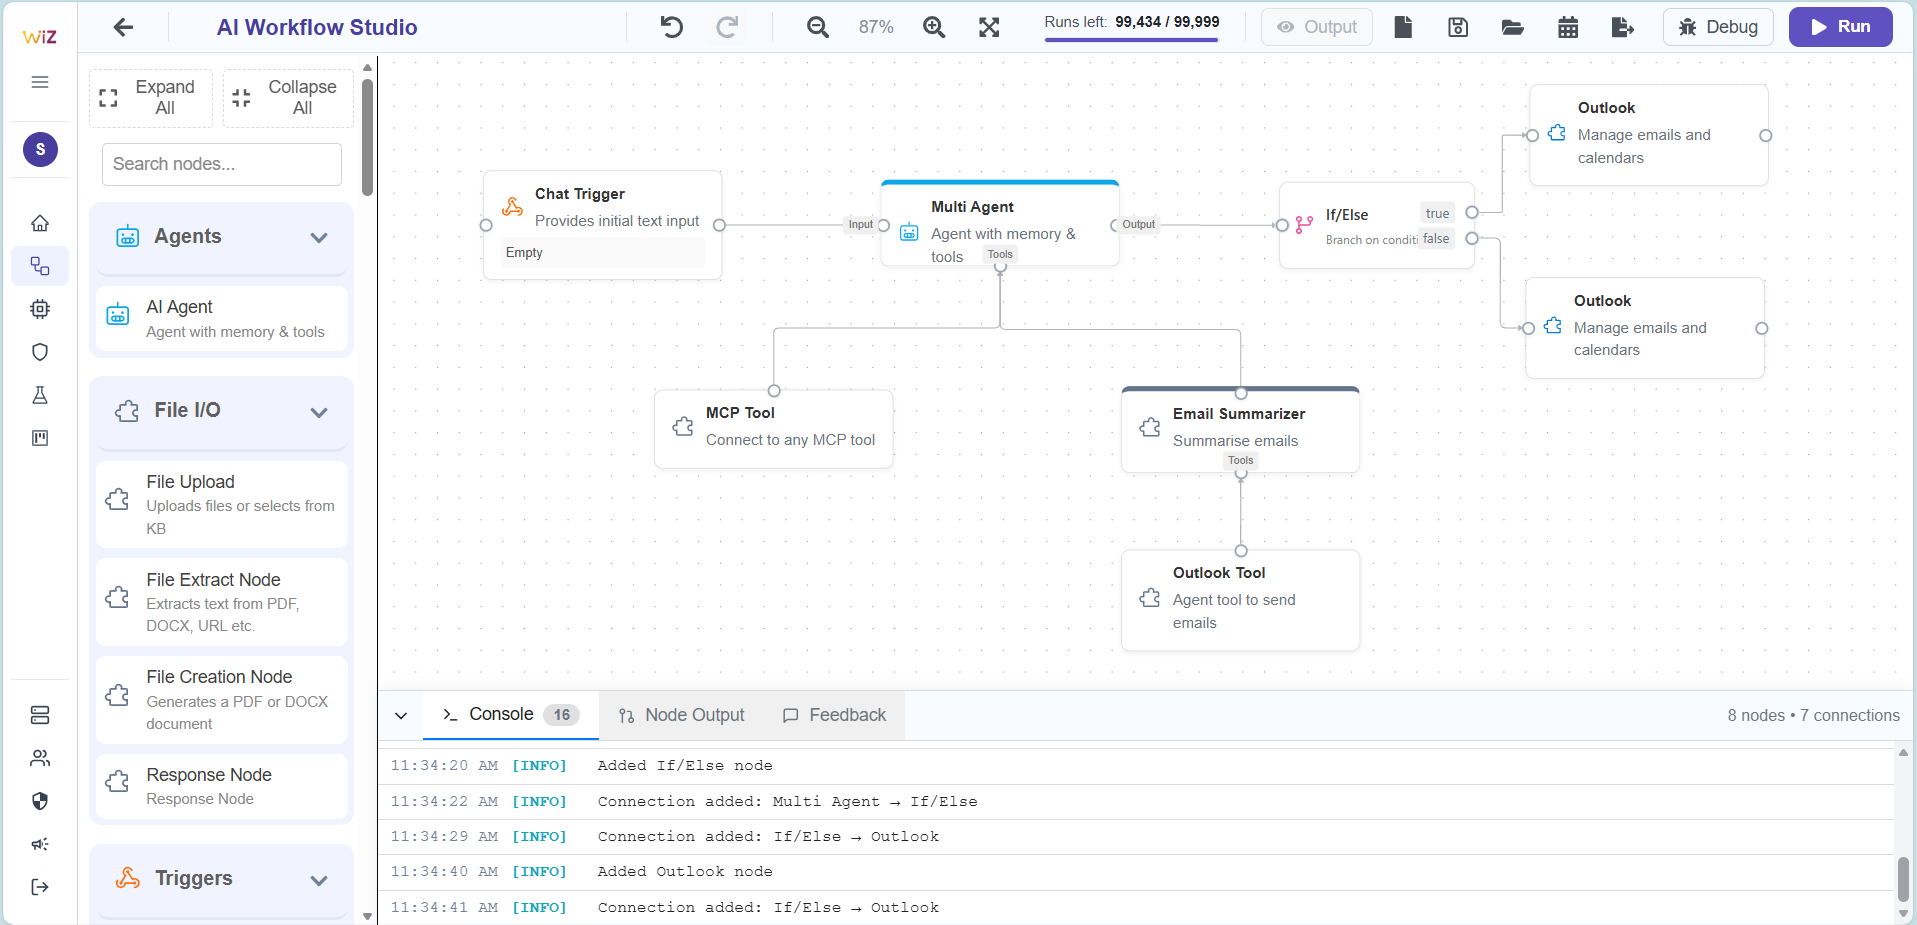Open the Feedback tab
This screenshot has height=925, width=1917.
click(x=834, y=714)
